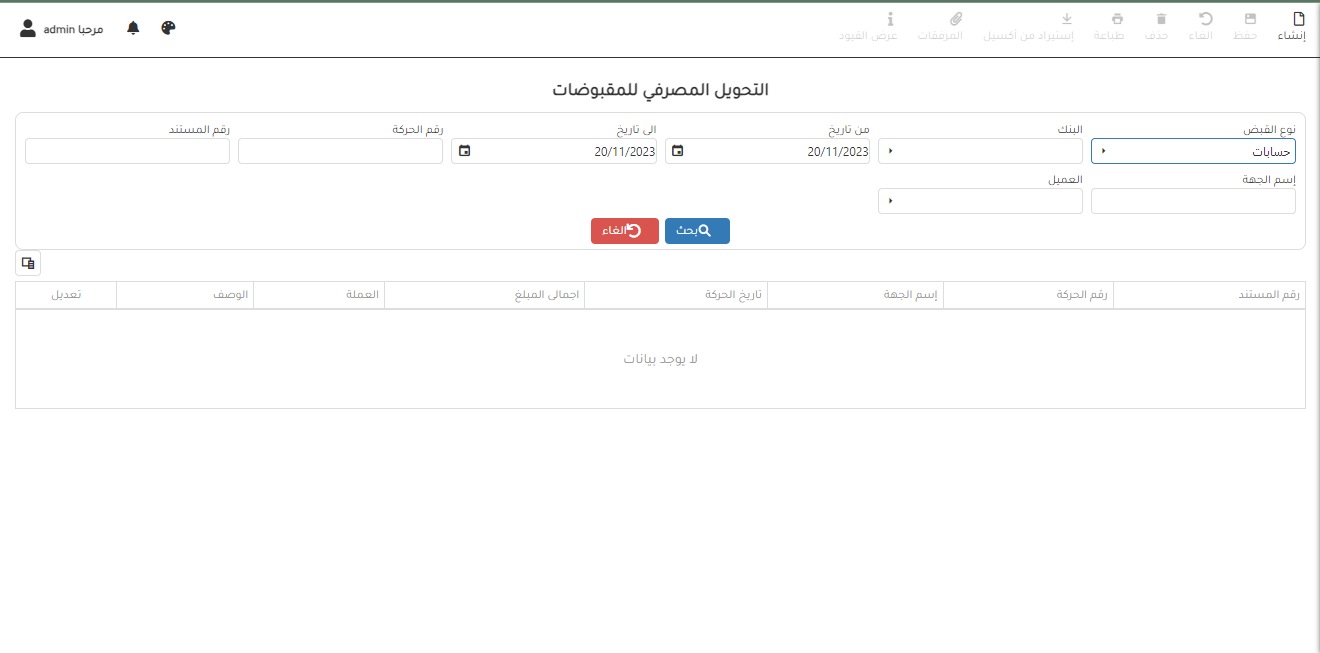Click the حفظ (Save) toolbar icon
Viewport: 1320px width, 653px height.
click(x=1250, y=19)
